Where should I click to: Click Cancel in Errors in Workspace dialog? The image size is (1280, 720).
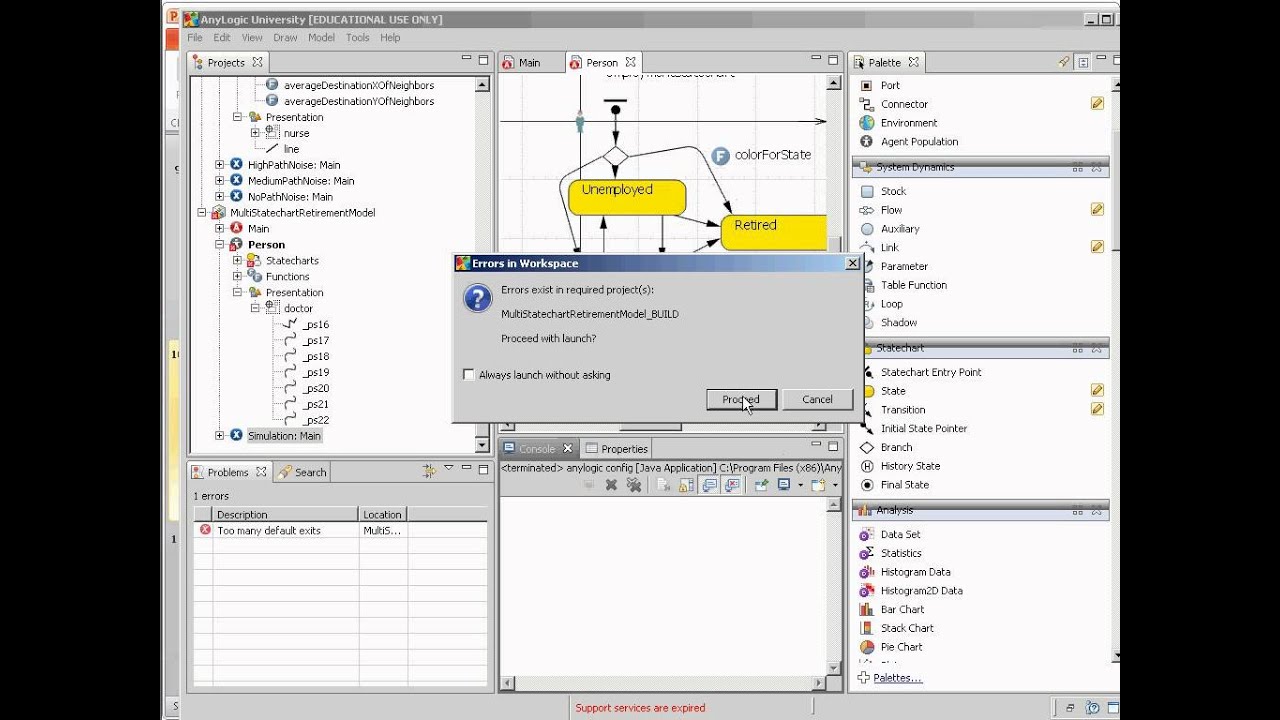(x=817, y=399)
